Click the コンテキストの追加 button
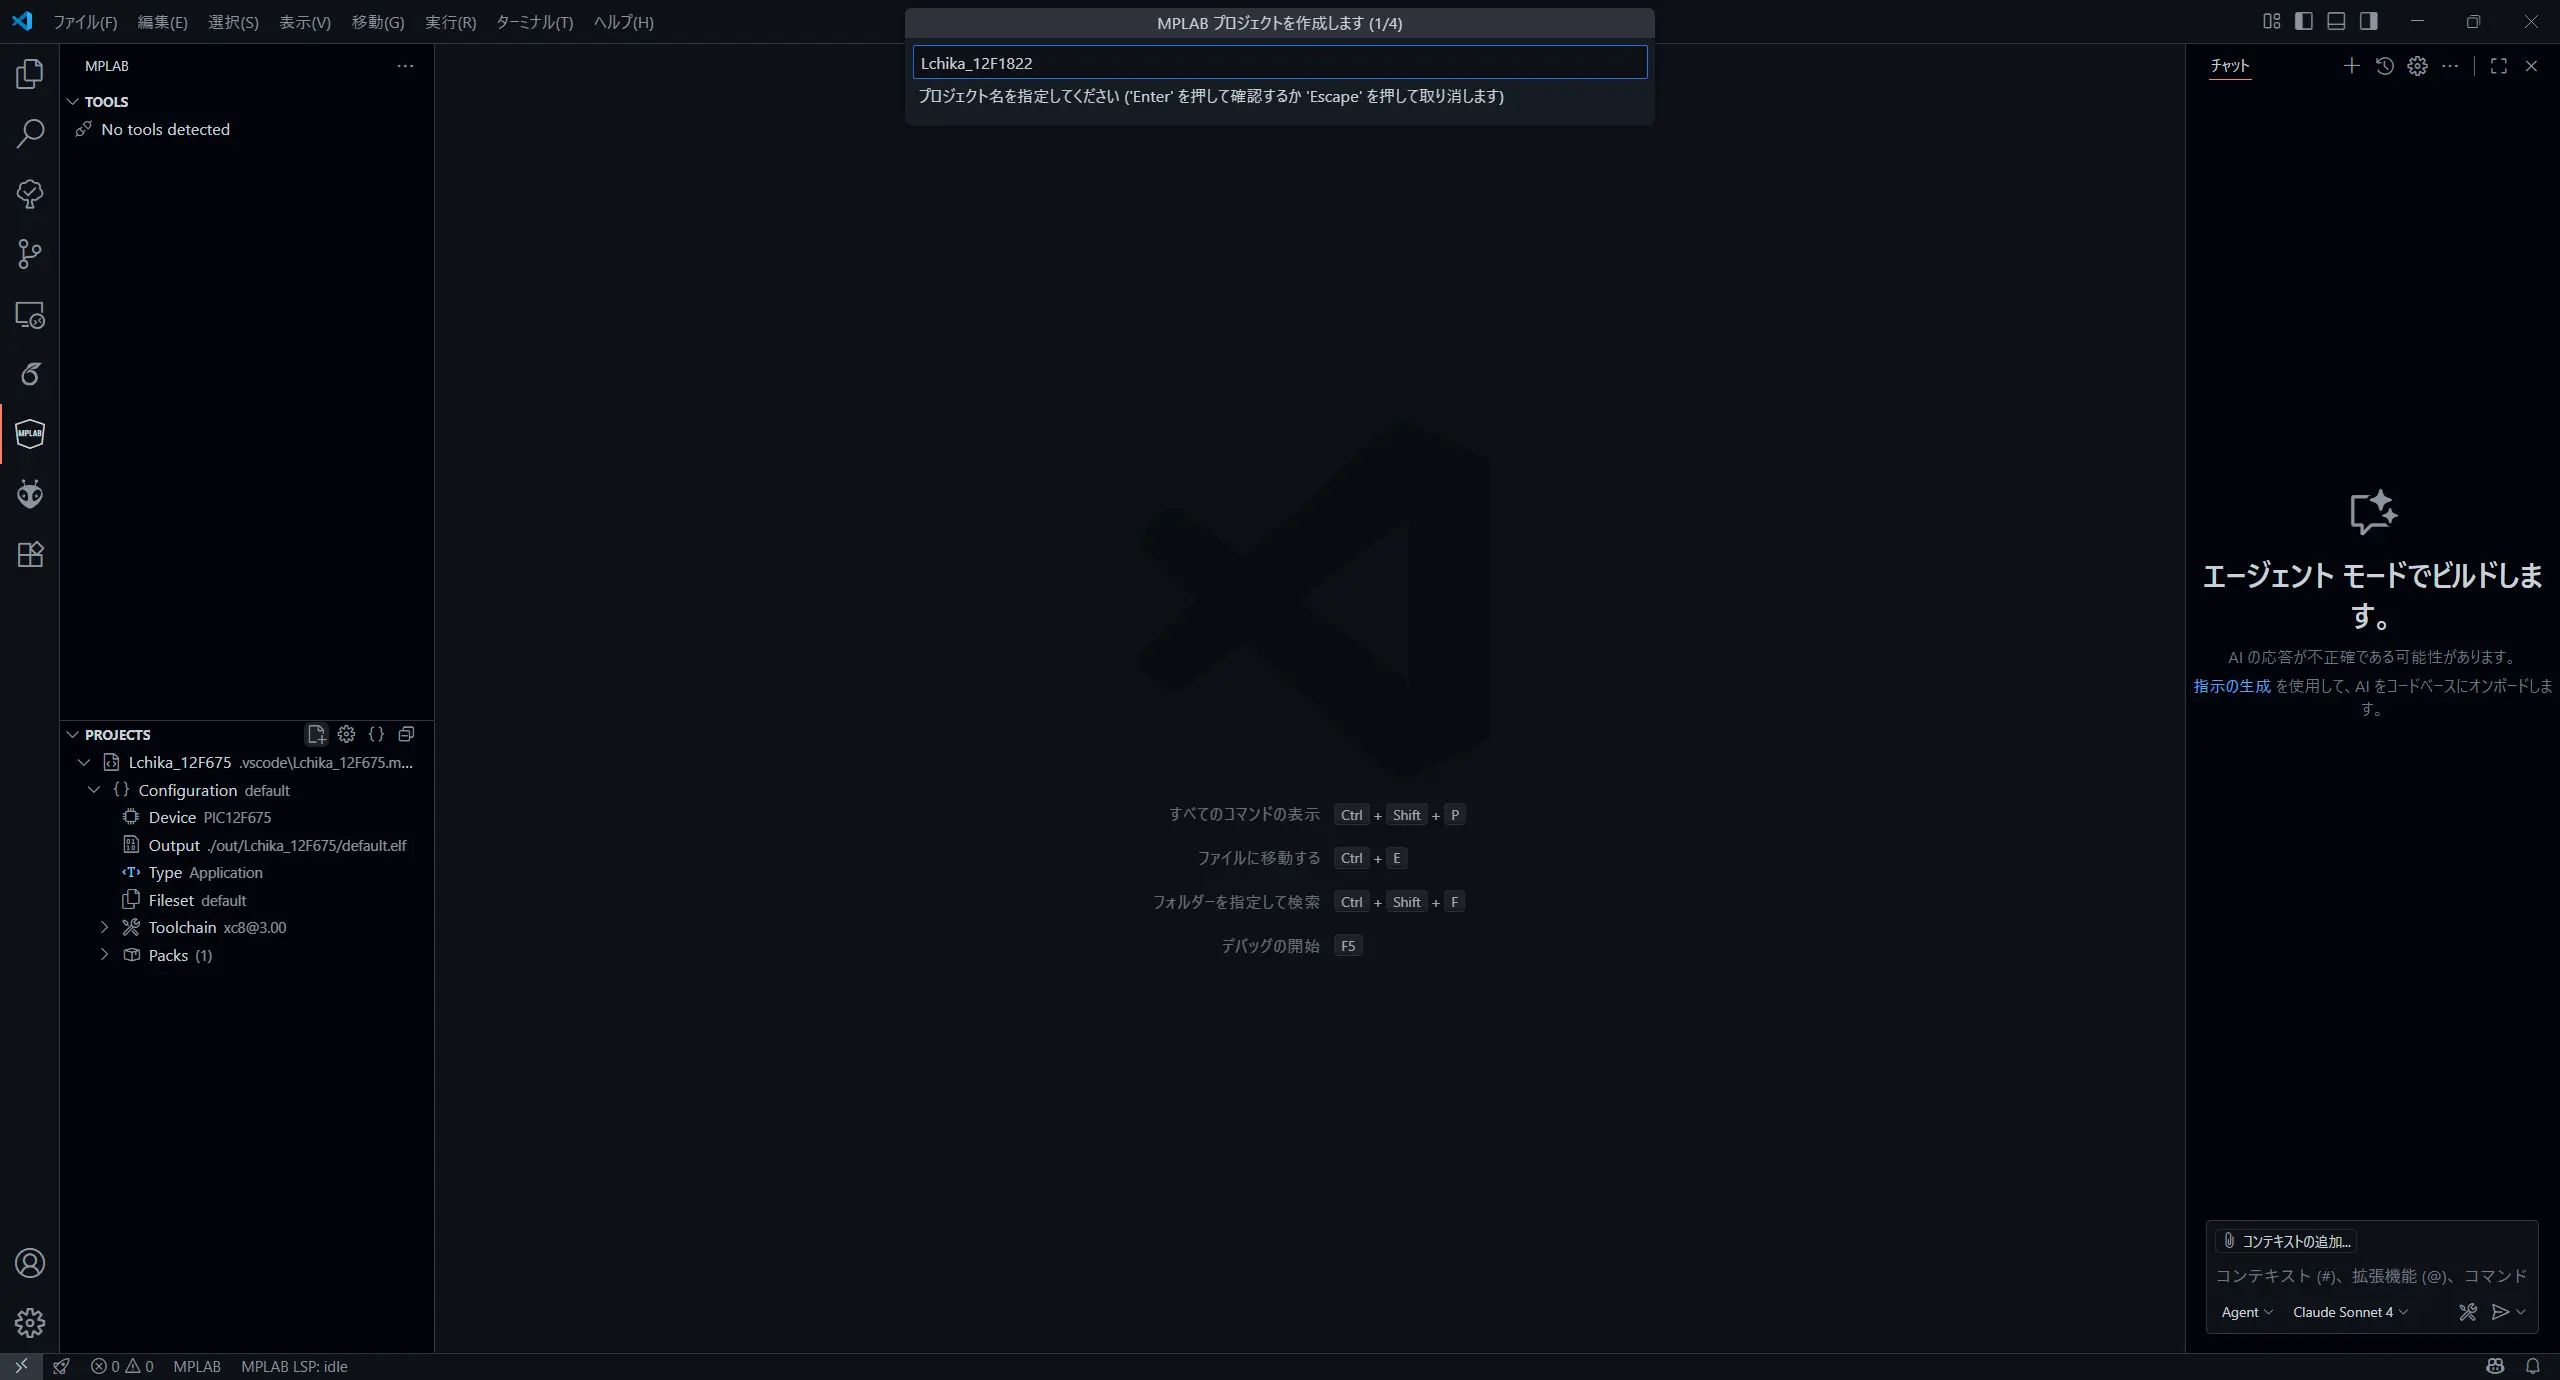Screen dimensions: 2560x1380 (x=2286, y=1241)
